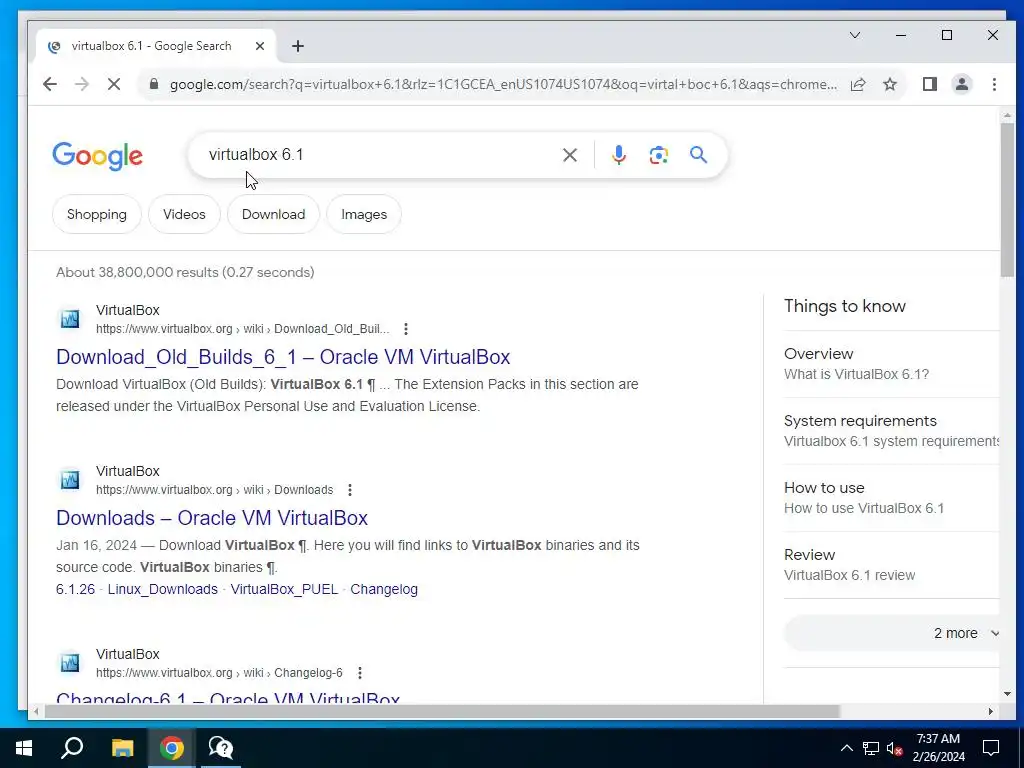Open a new browser tab
The width and height of the screenshot is (1024, 768).
click(x=298, y=46)
